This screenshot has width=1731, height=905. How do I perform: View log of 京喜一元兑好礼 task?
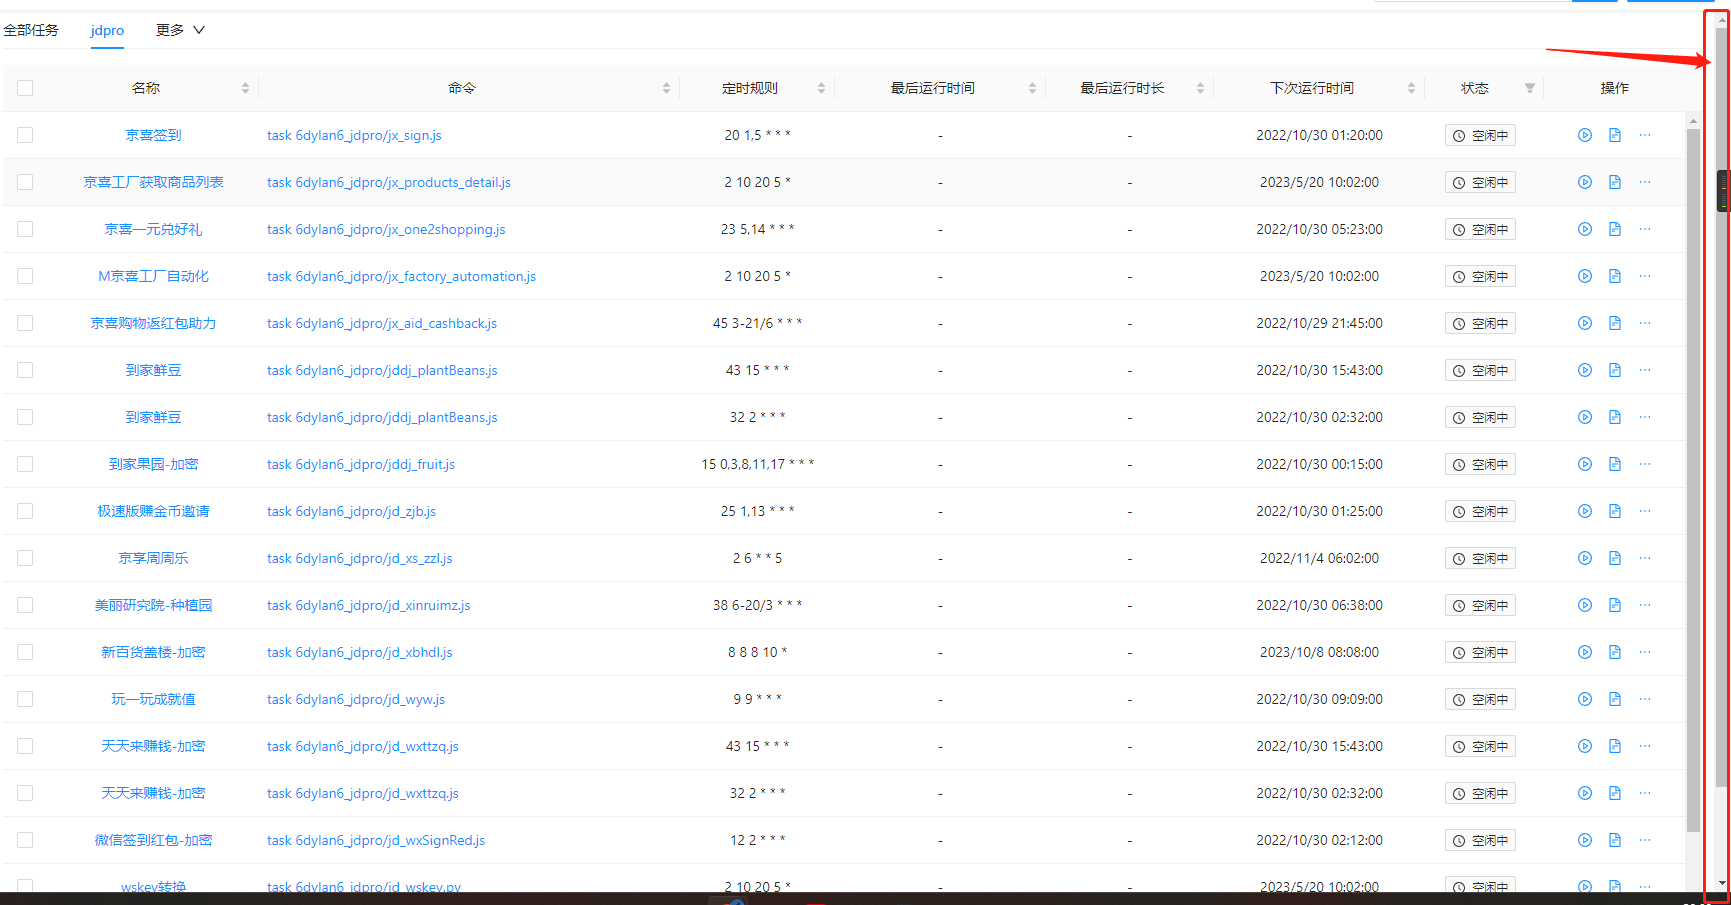coord(1615,229)
